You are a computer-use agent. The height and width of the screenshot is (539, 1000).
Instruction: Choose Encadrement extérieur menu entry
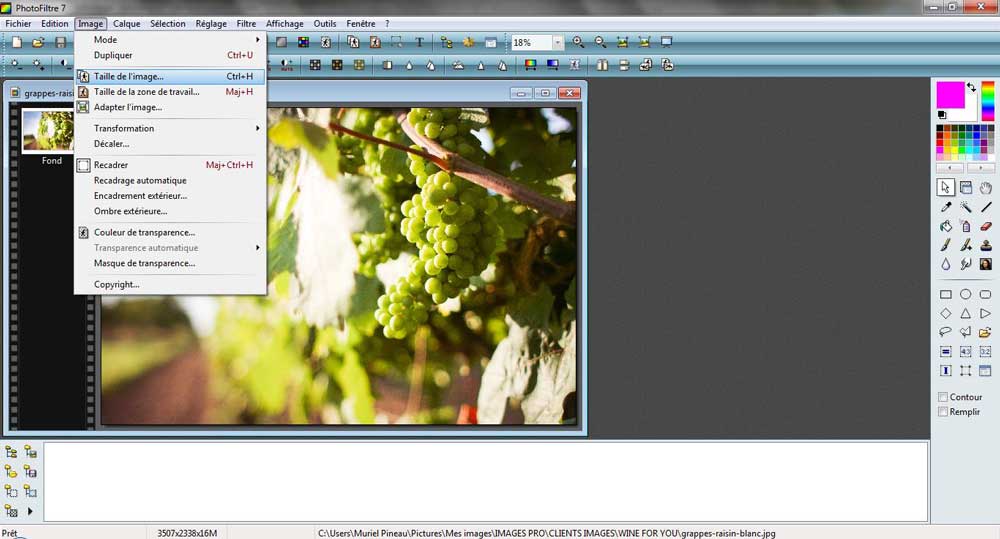[170, 196]
